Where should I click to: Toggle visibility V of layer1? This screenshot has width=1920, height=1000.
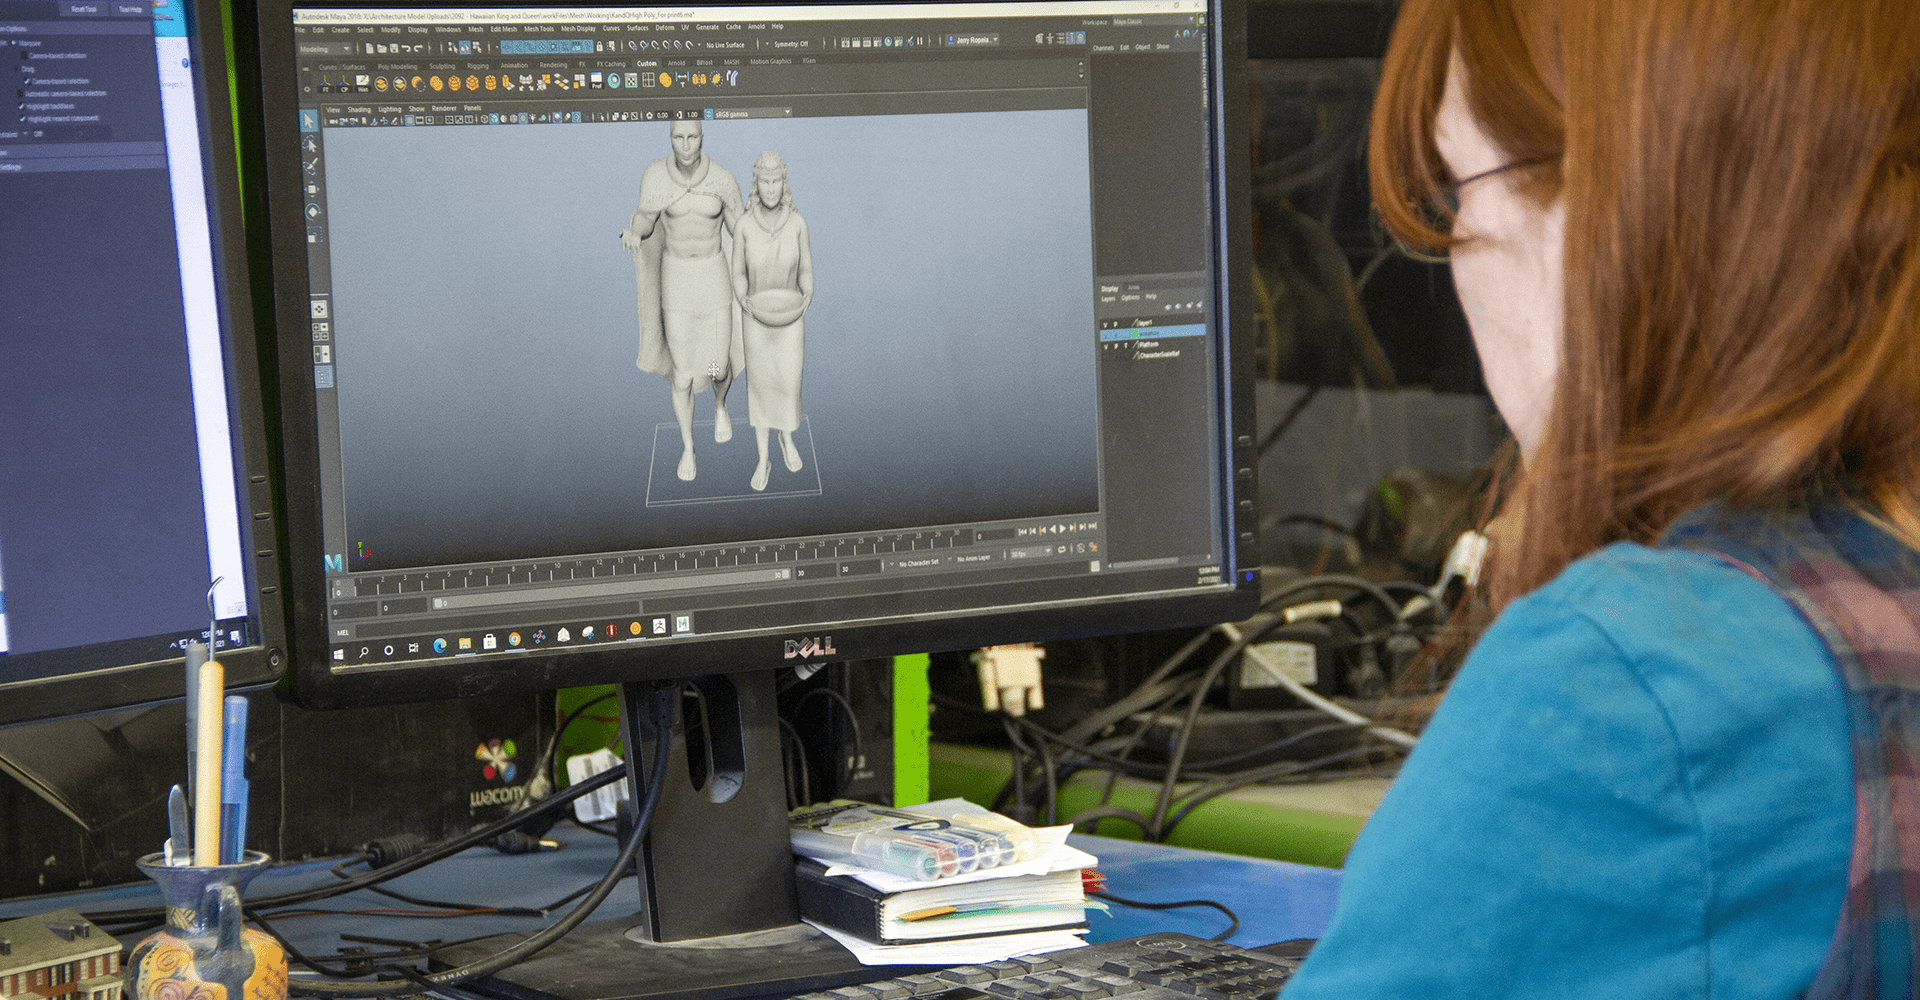(1105, 325)
